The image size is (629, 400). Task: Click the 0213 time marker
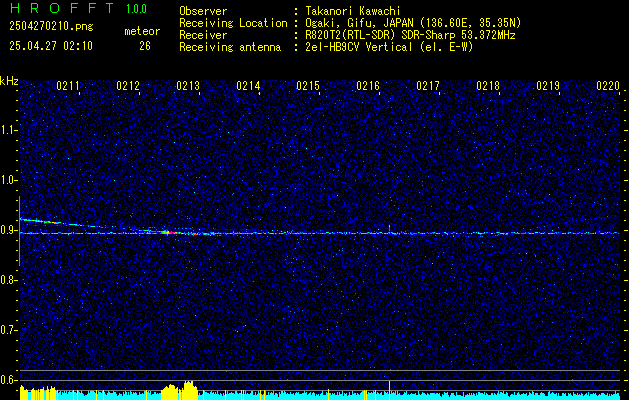point(188,86)
